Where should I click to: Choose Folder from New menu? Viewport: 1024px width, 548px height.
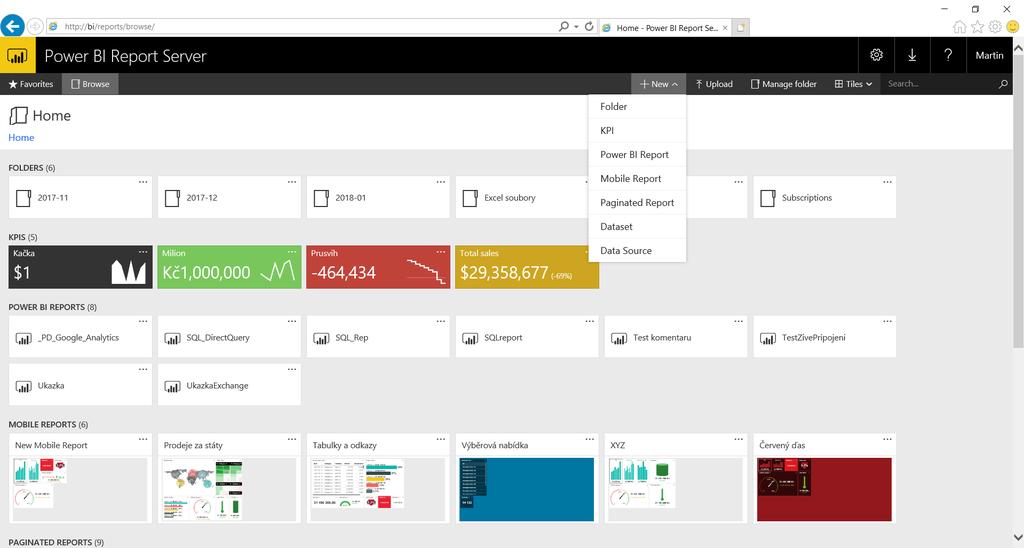[637, 106]
